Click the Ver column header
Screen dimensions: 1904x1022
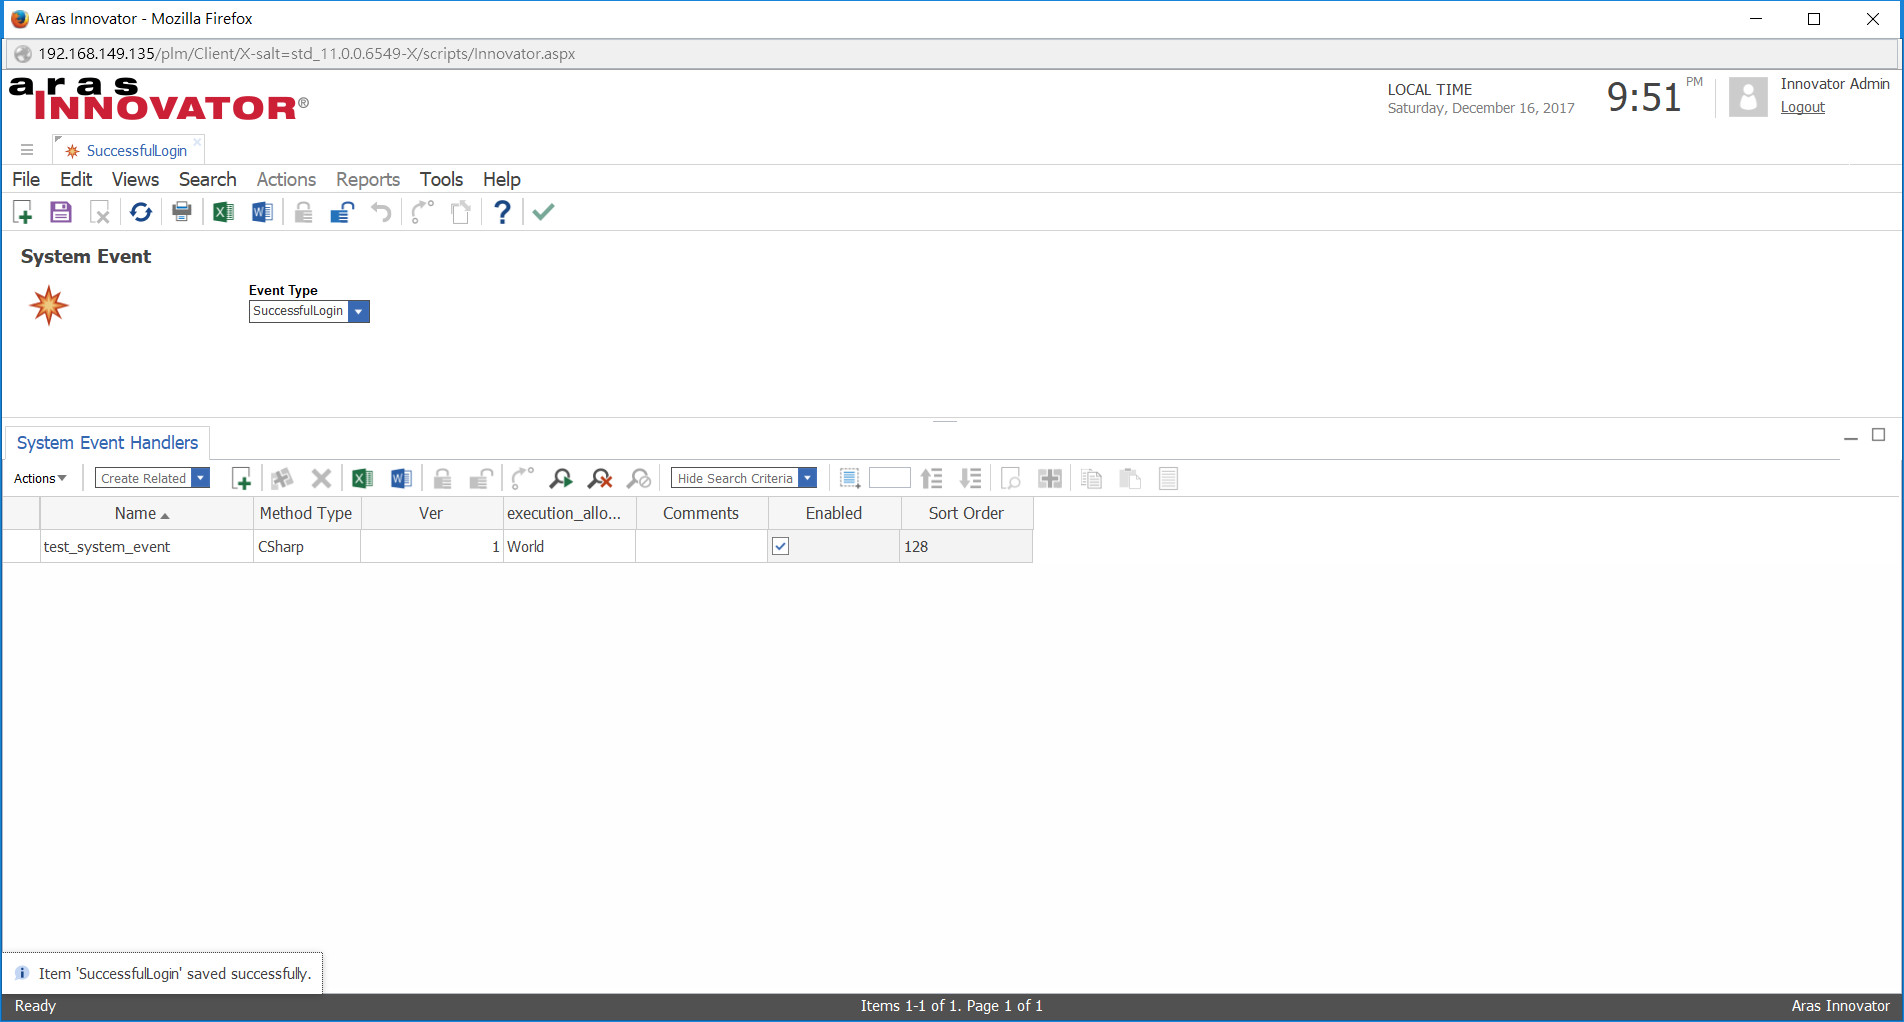(431, 513)
